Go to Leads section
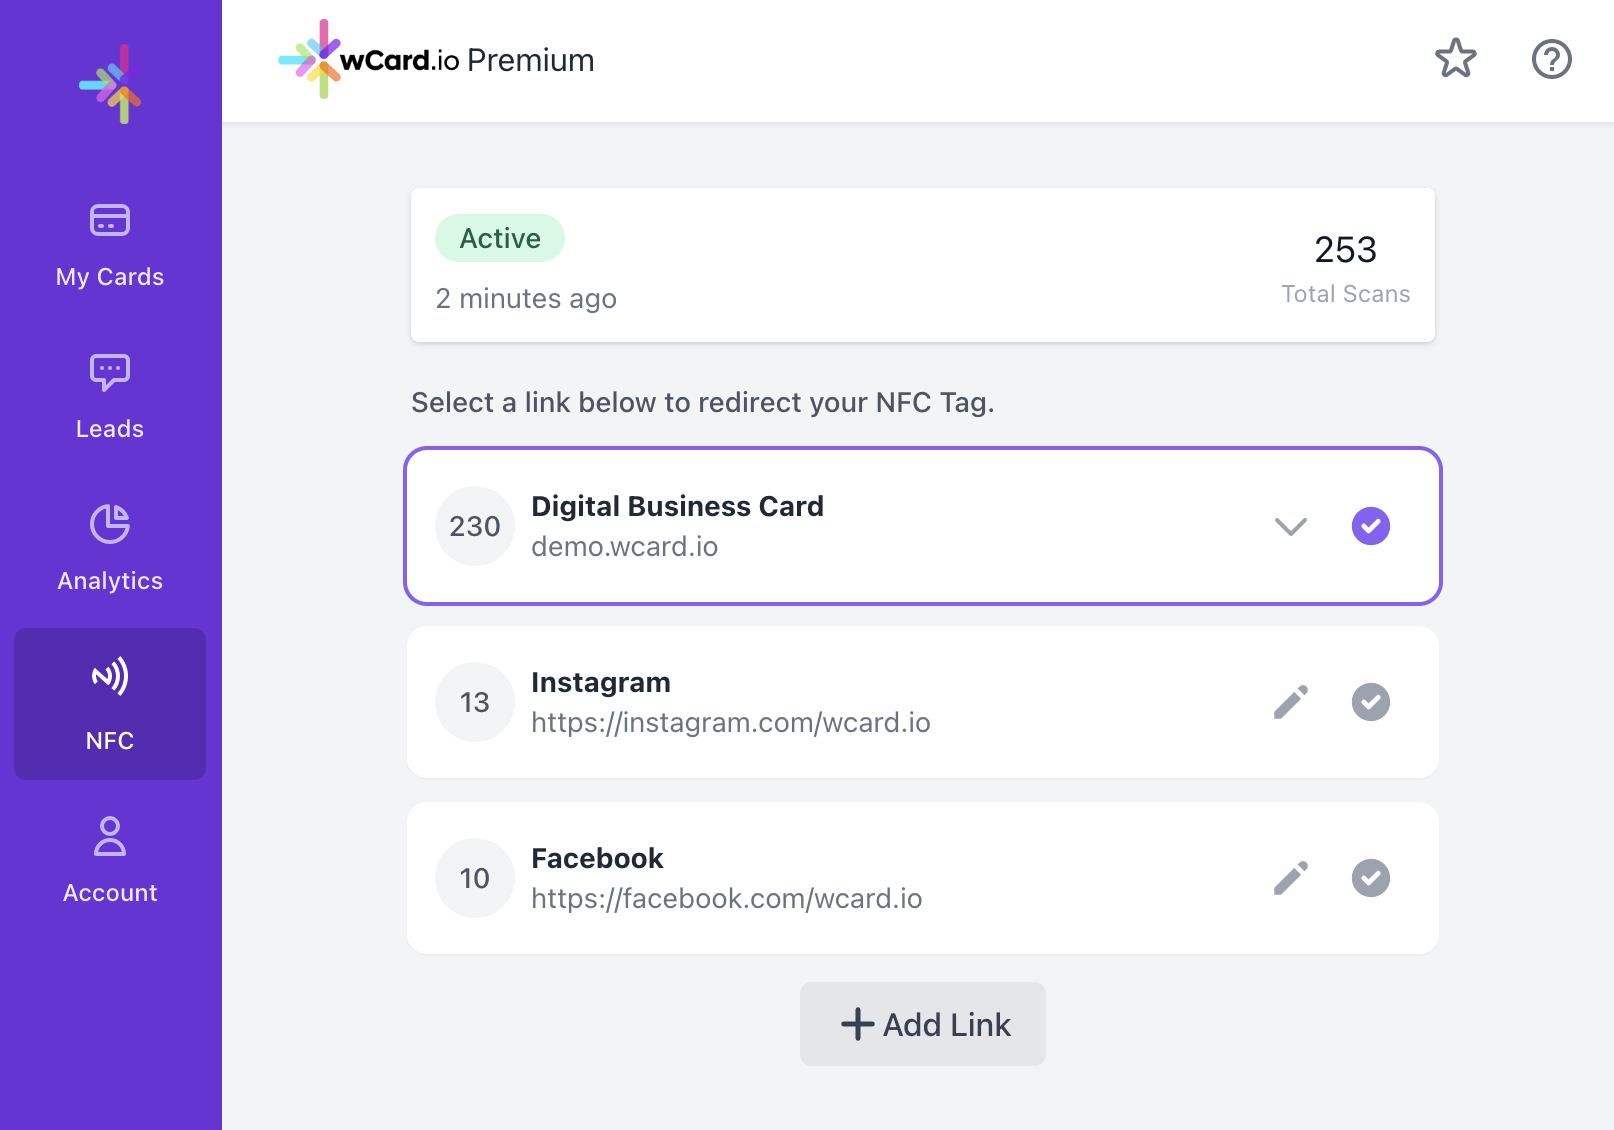 (110, 397)
